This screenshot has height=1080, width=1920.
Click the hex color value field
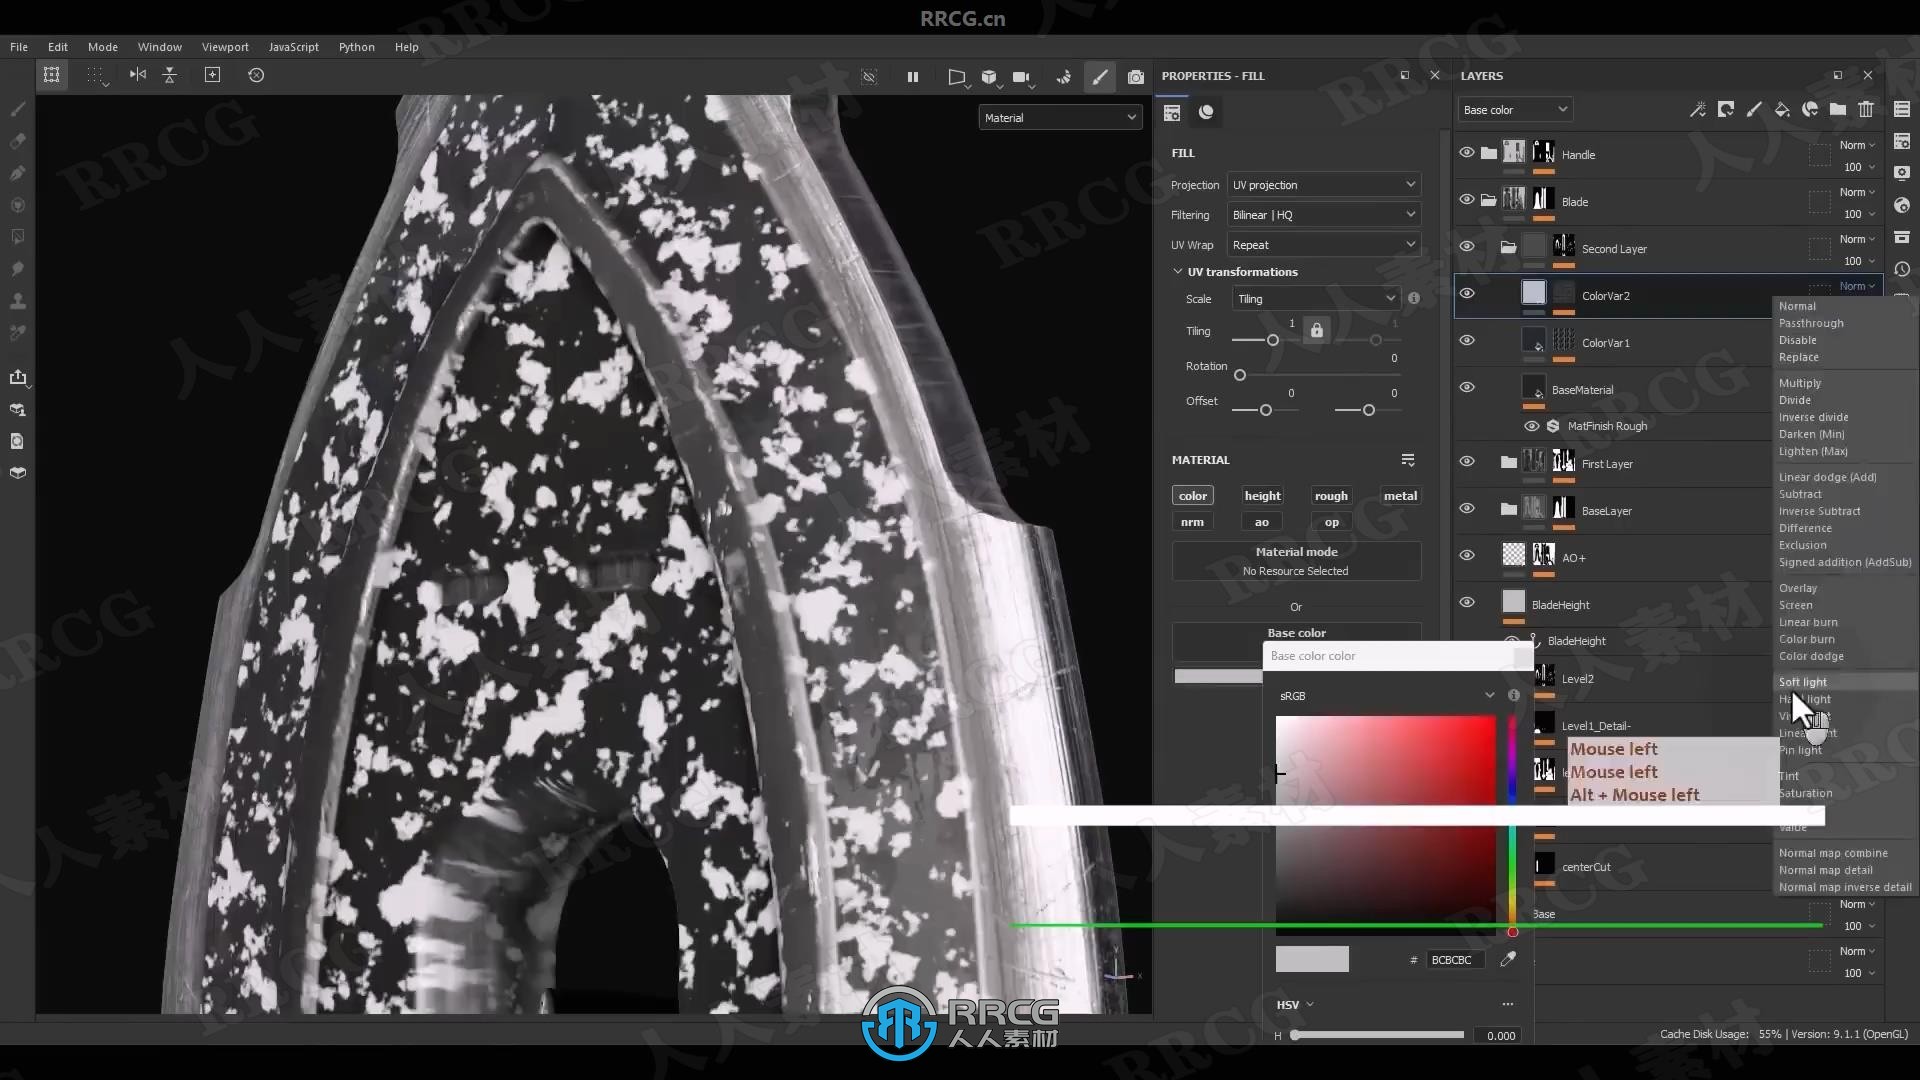click(x=1455, y=960)
